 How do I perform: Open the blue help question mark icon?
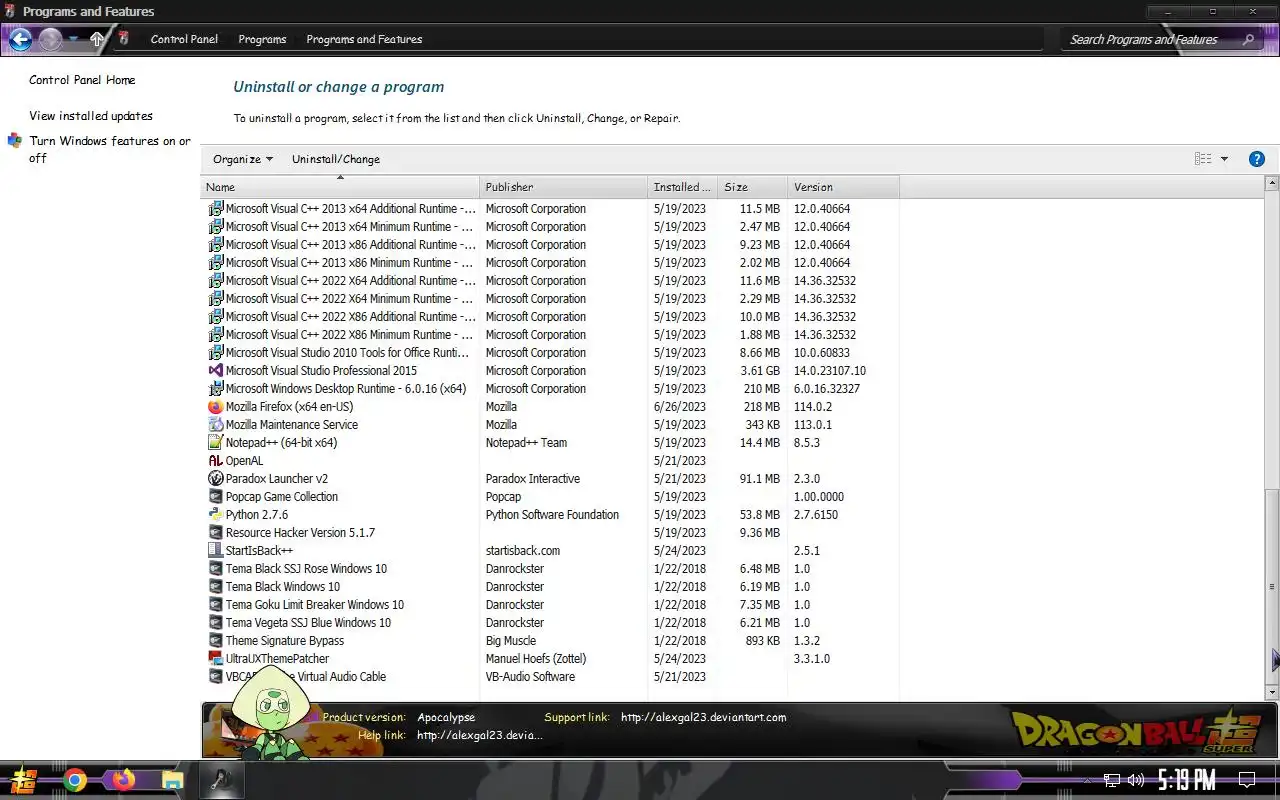[1257, 159]
